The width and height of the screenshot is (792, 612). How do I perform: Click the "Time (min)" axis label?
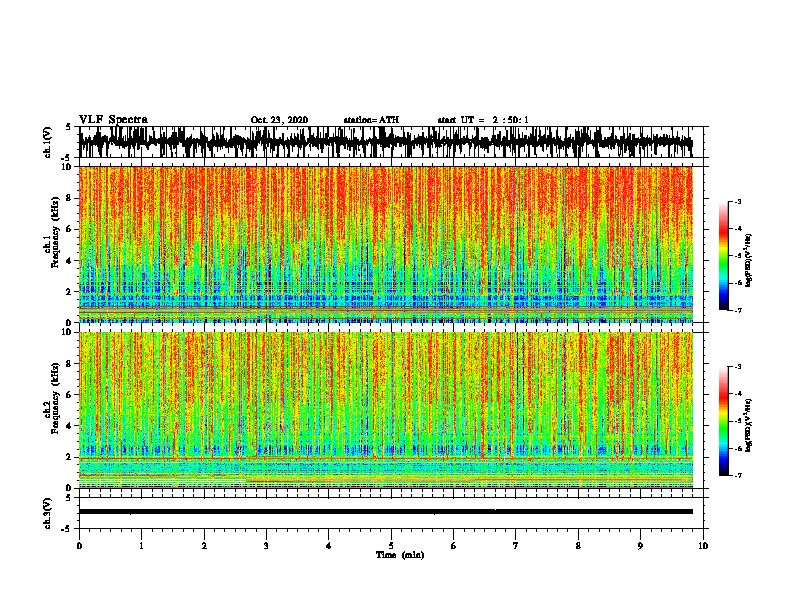400,555
